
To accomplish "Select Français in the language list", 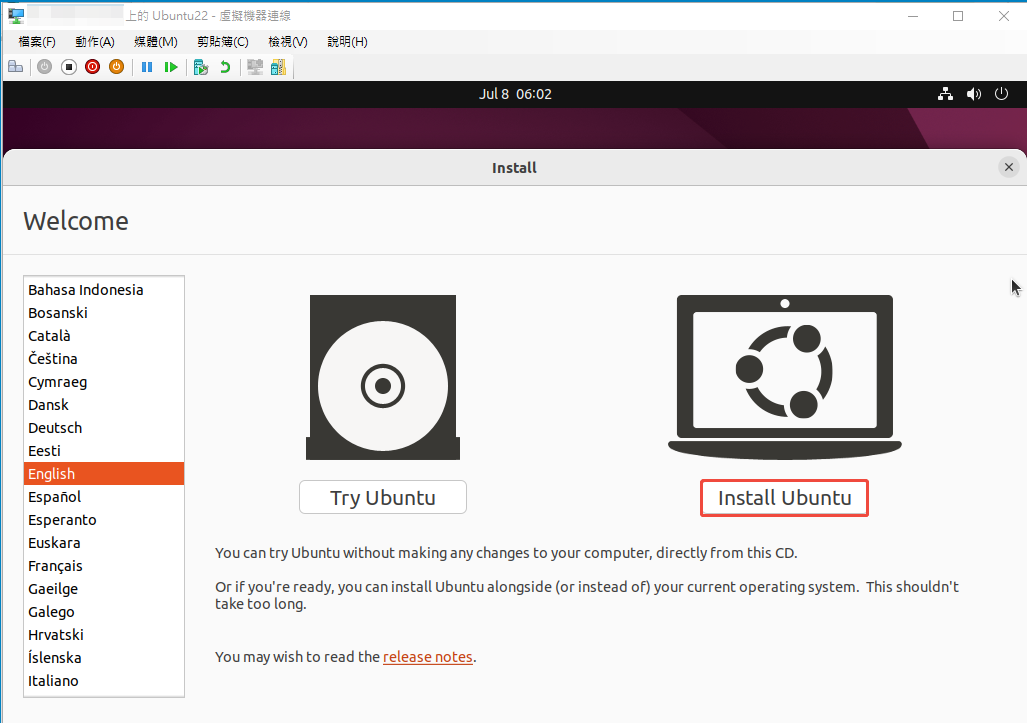I will tap(104, 566).
